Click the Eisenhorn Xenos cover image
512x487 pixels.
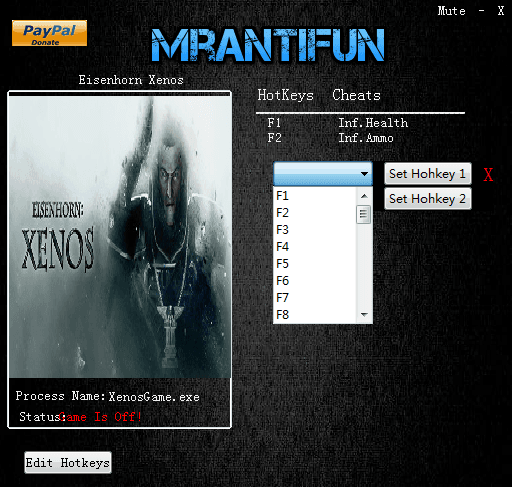click(119, 237)
